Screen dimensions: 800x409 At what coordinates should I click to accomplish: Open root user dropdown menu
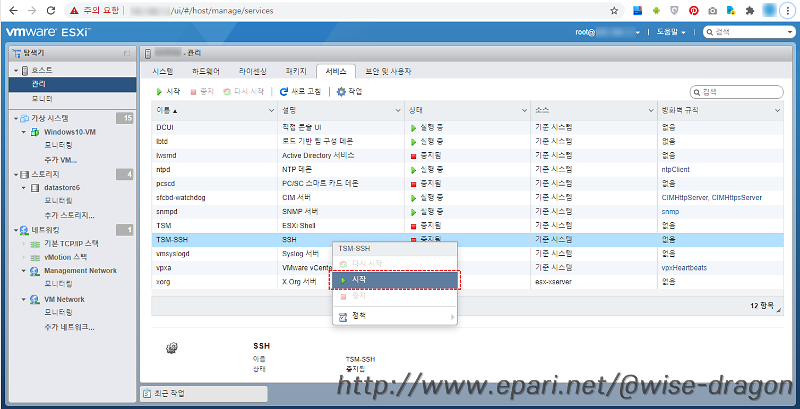(607, 32)
